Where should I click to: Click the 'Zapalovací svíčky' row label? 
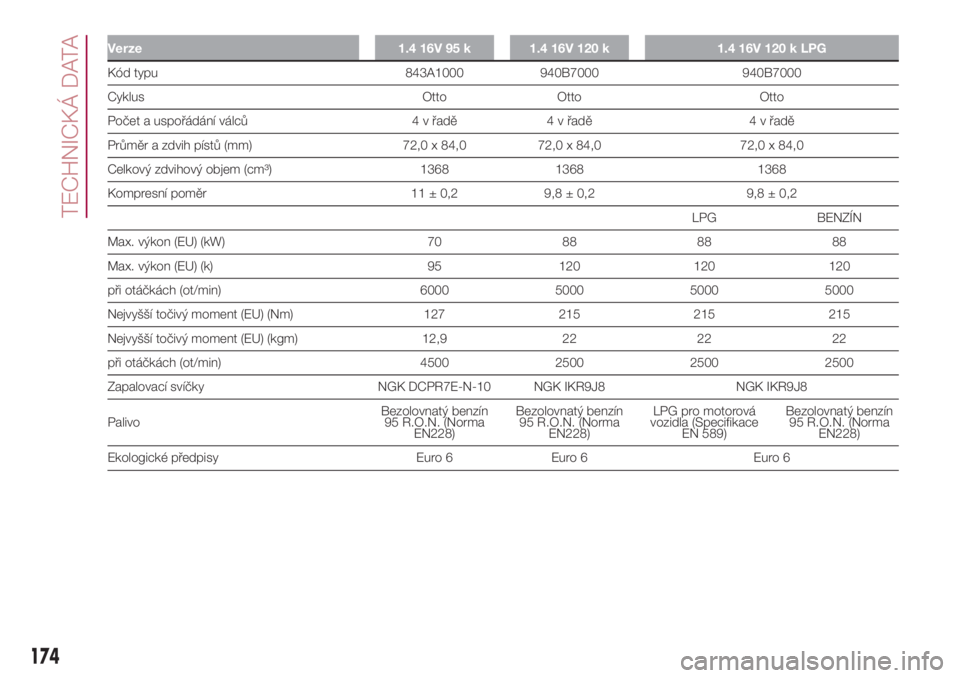point(156,387)
